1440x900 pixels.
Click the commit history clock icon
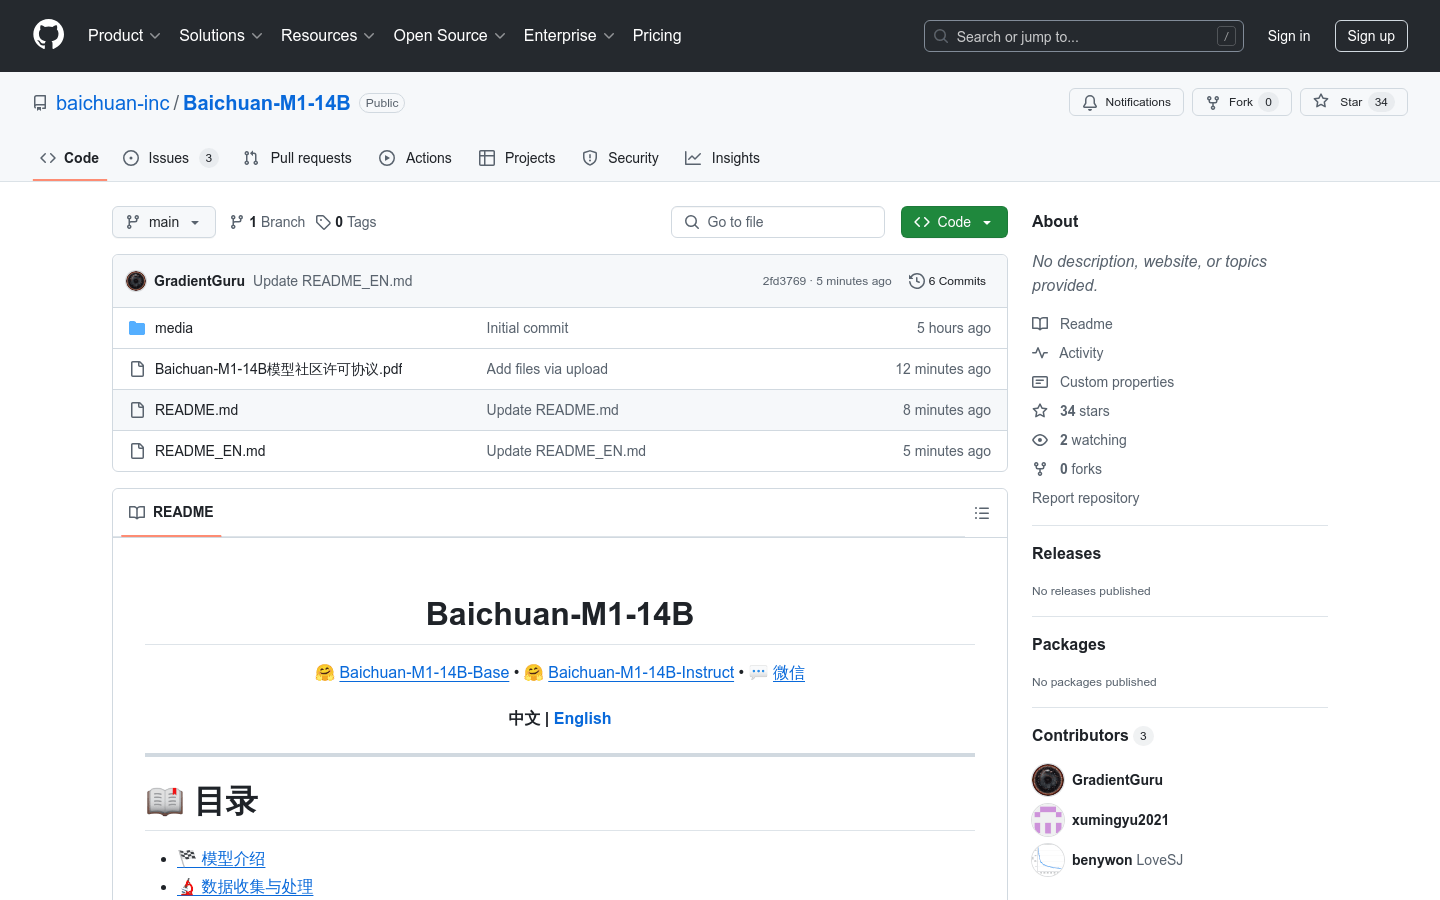[917, 281]
